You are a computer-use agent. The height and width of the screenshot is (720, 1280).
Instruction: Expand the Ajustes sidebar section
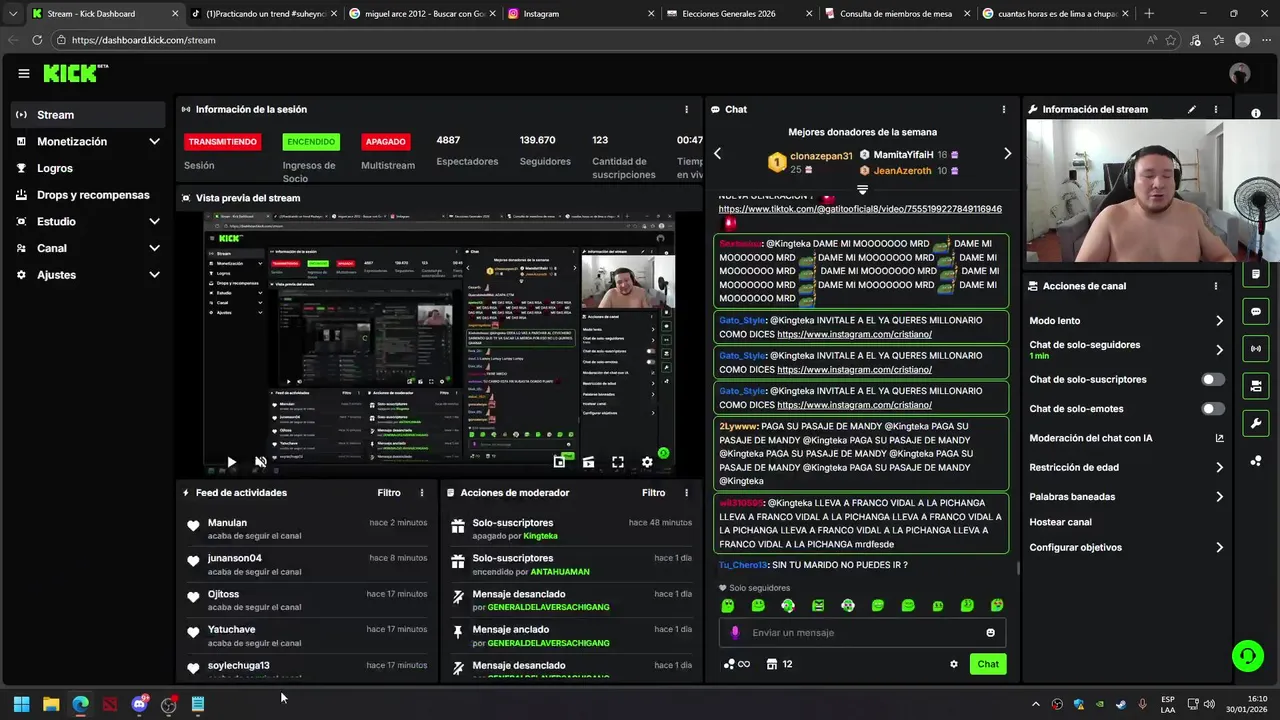(x=88, y=275)
